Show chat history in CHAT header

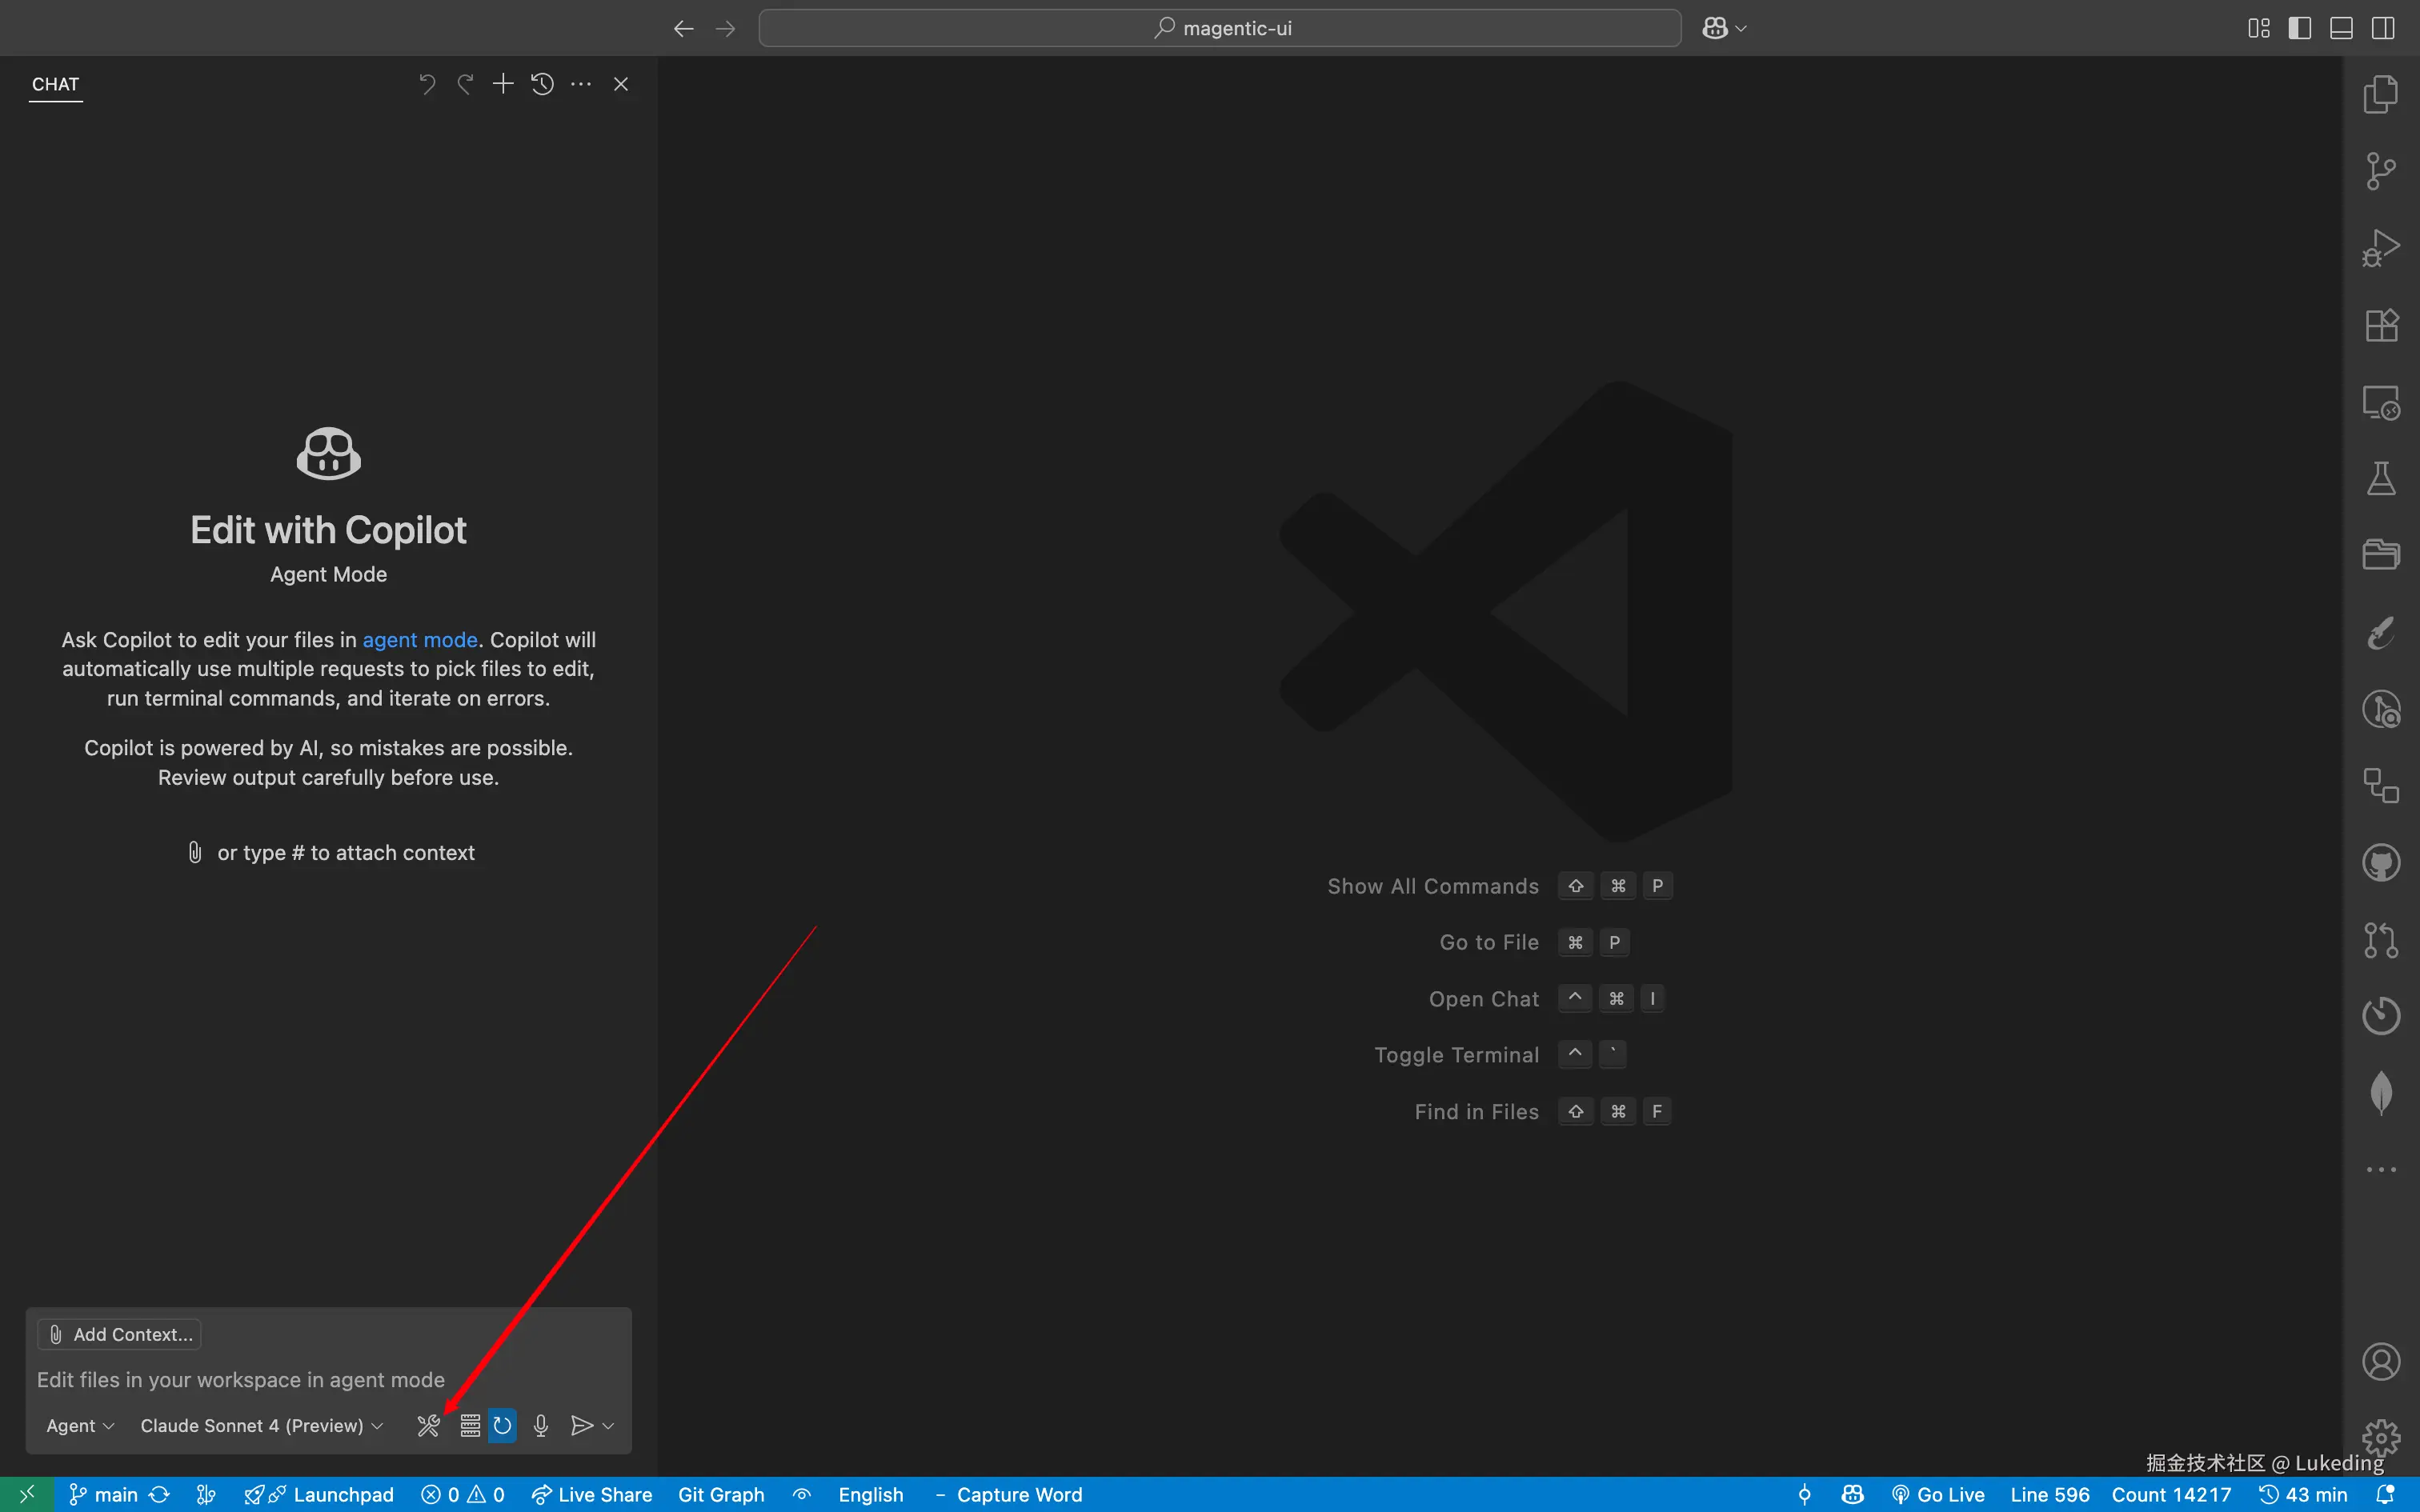pyautogui.click(x=542, y=84)
